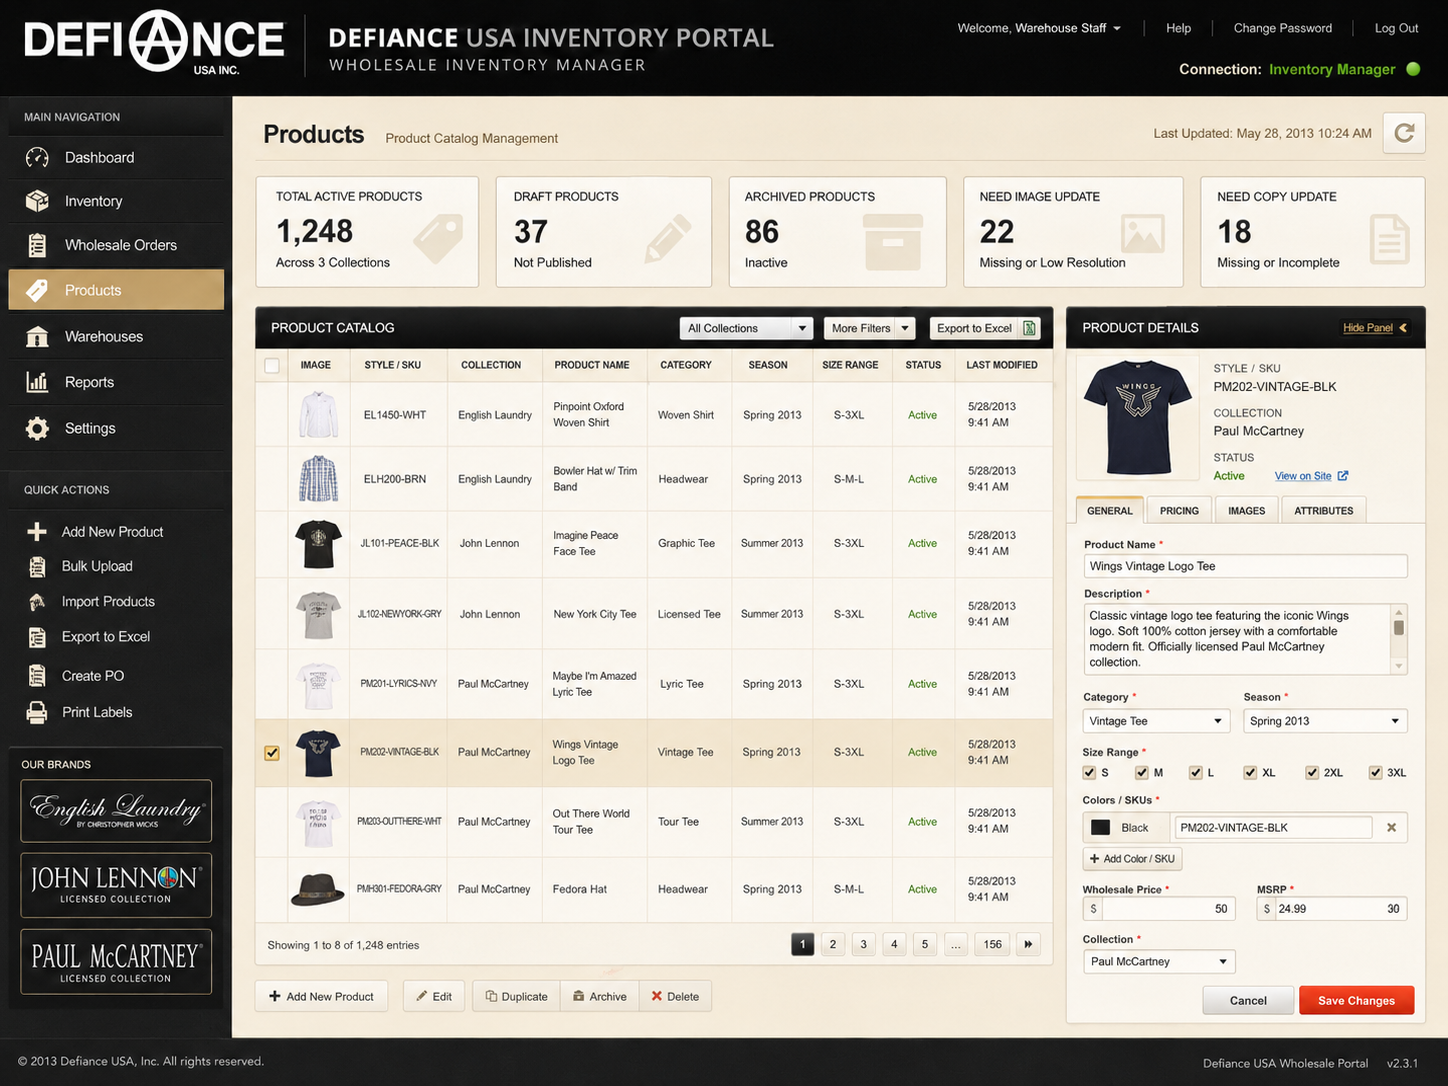Click the Create PO icon
Image resolution: width=1448 pixels, height=1086 pixels.
[37, 676]
